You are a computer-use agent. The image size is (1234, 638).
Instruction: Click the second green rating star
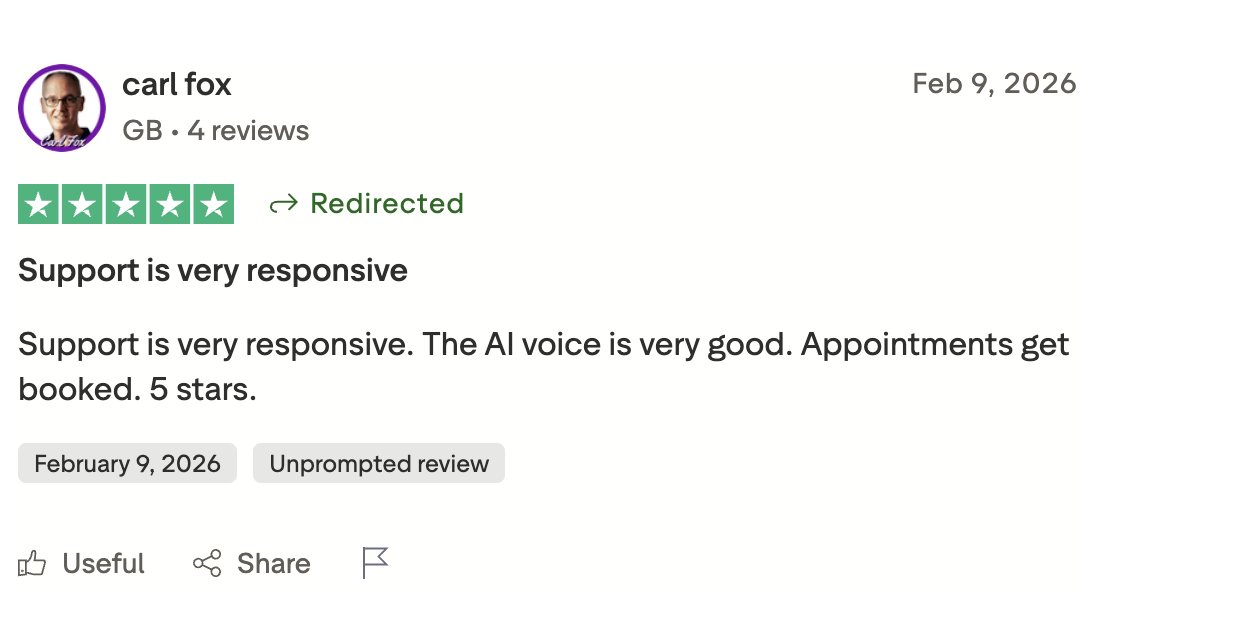pos(83,204)
